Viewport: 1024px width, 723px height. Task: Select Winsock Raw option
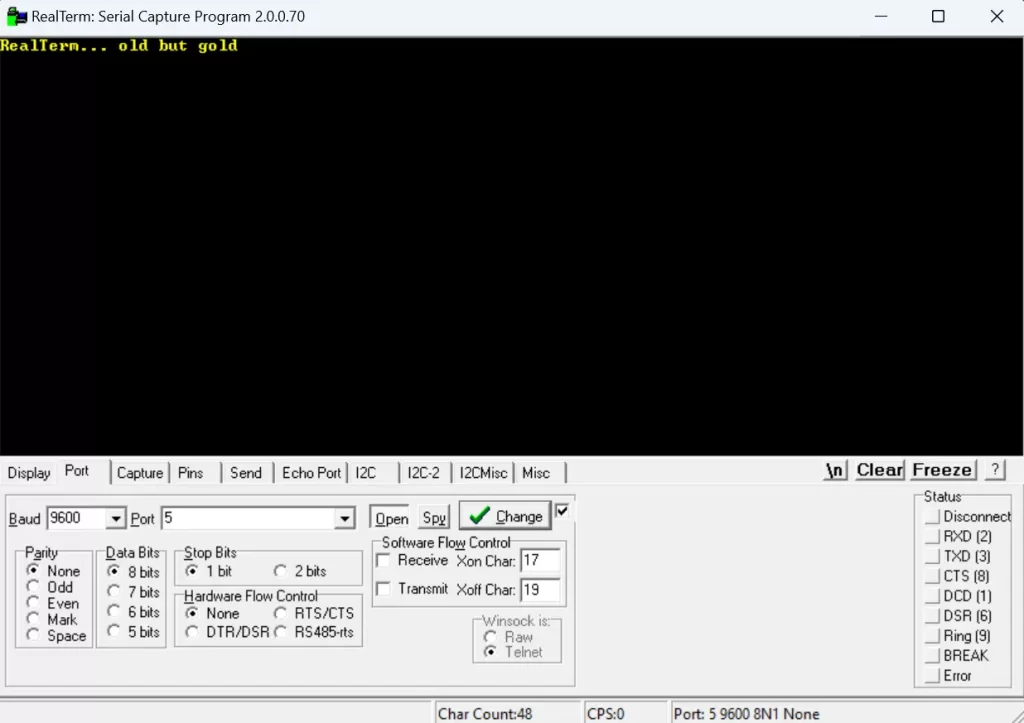click(x=509, y=637)
